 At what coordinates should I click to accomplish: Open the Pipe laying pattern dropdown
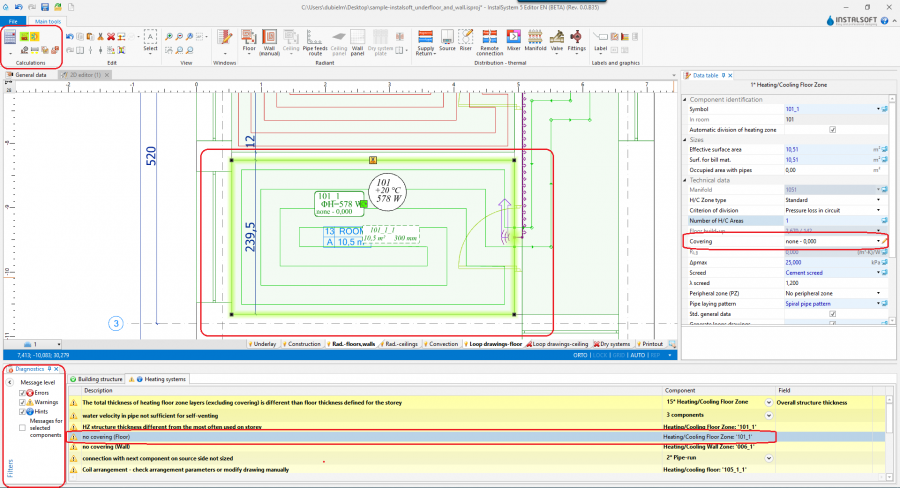879,302
